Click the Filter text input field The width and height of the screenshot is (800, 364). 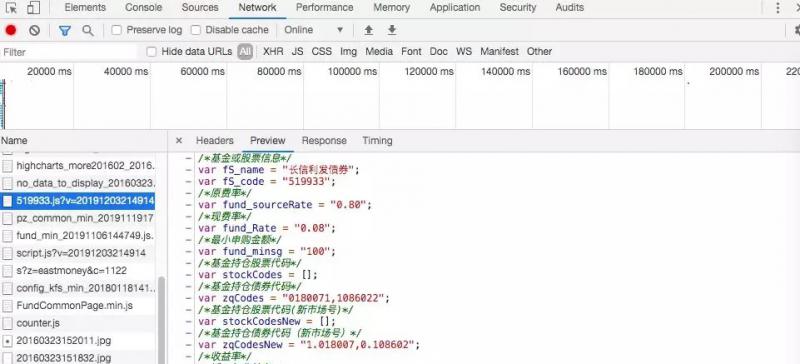69,52
